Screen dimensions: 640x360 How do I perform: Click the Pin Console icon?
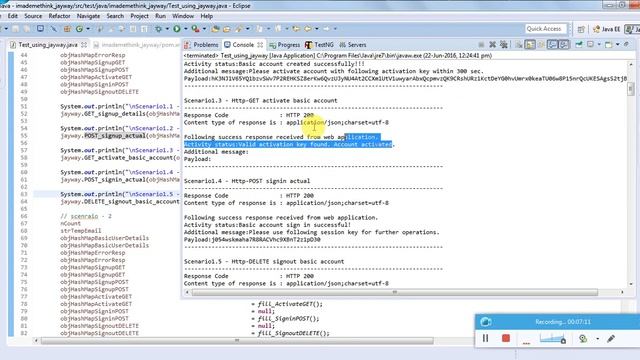(x=578, y=44)
